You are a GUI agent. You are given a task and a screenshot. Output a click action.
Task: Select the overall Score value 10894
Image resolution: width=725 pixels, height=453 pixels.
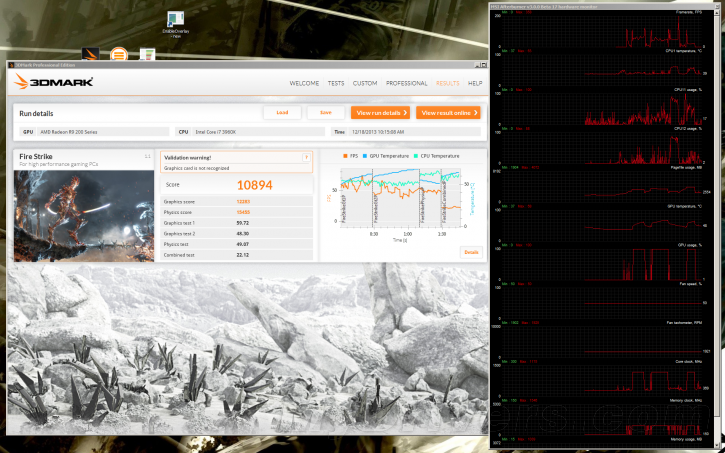[x=255, y=185]
